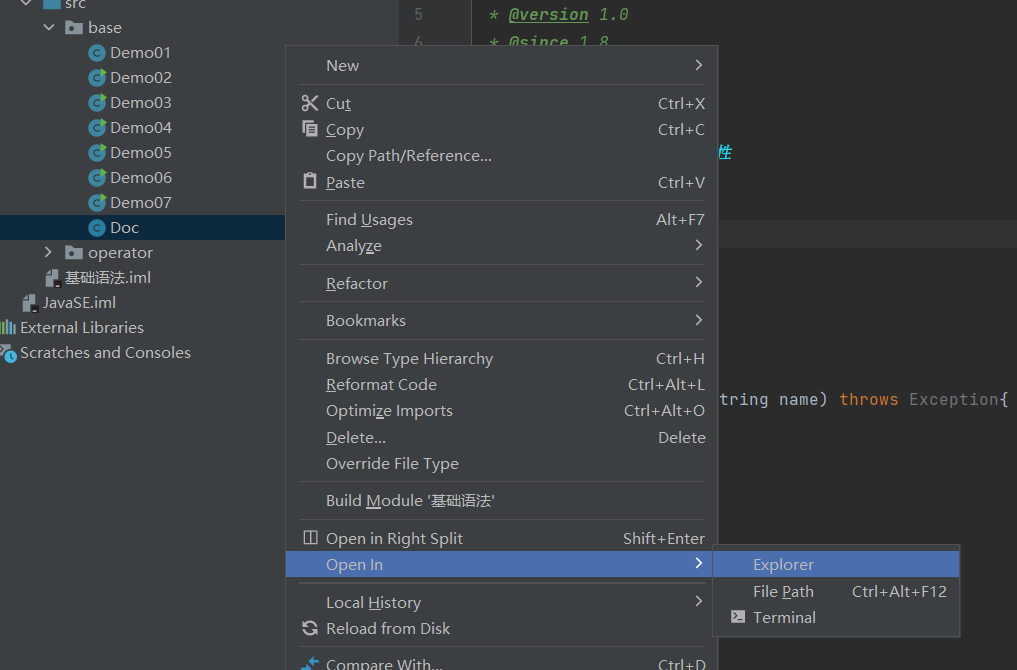This screenshot has height=670, width=1017.
Task: Click the Demo01 class icon
Action: [97, 53]
